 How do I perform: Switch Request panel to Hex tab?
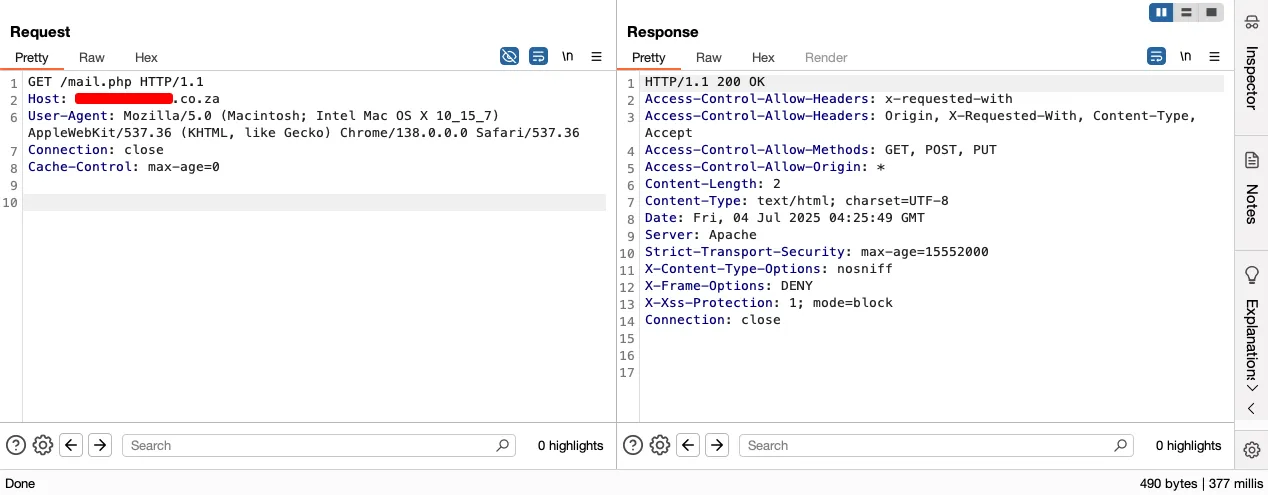point(146,58)
